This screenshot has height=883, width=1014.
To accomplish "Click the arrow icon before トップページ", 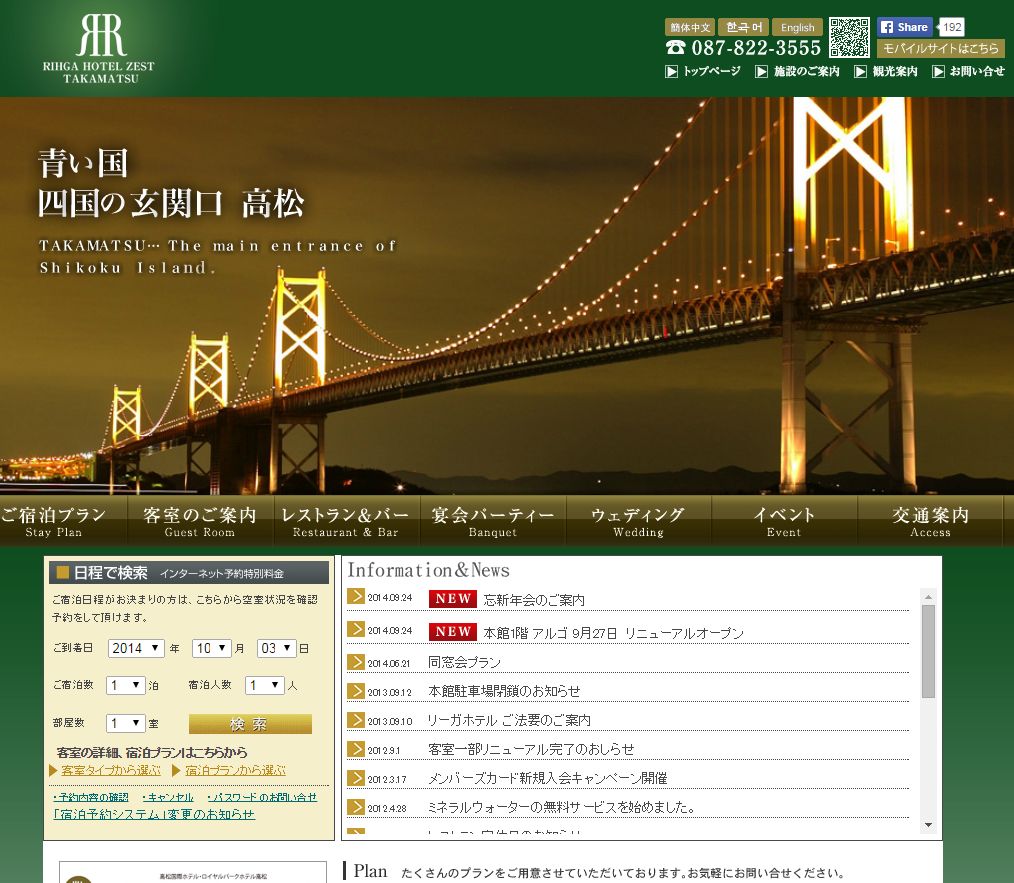I will click(671, 71).
